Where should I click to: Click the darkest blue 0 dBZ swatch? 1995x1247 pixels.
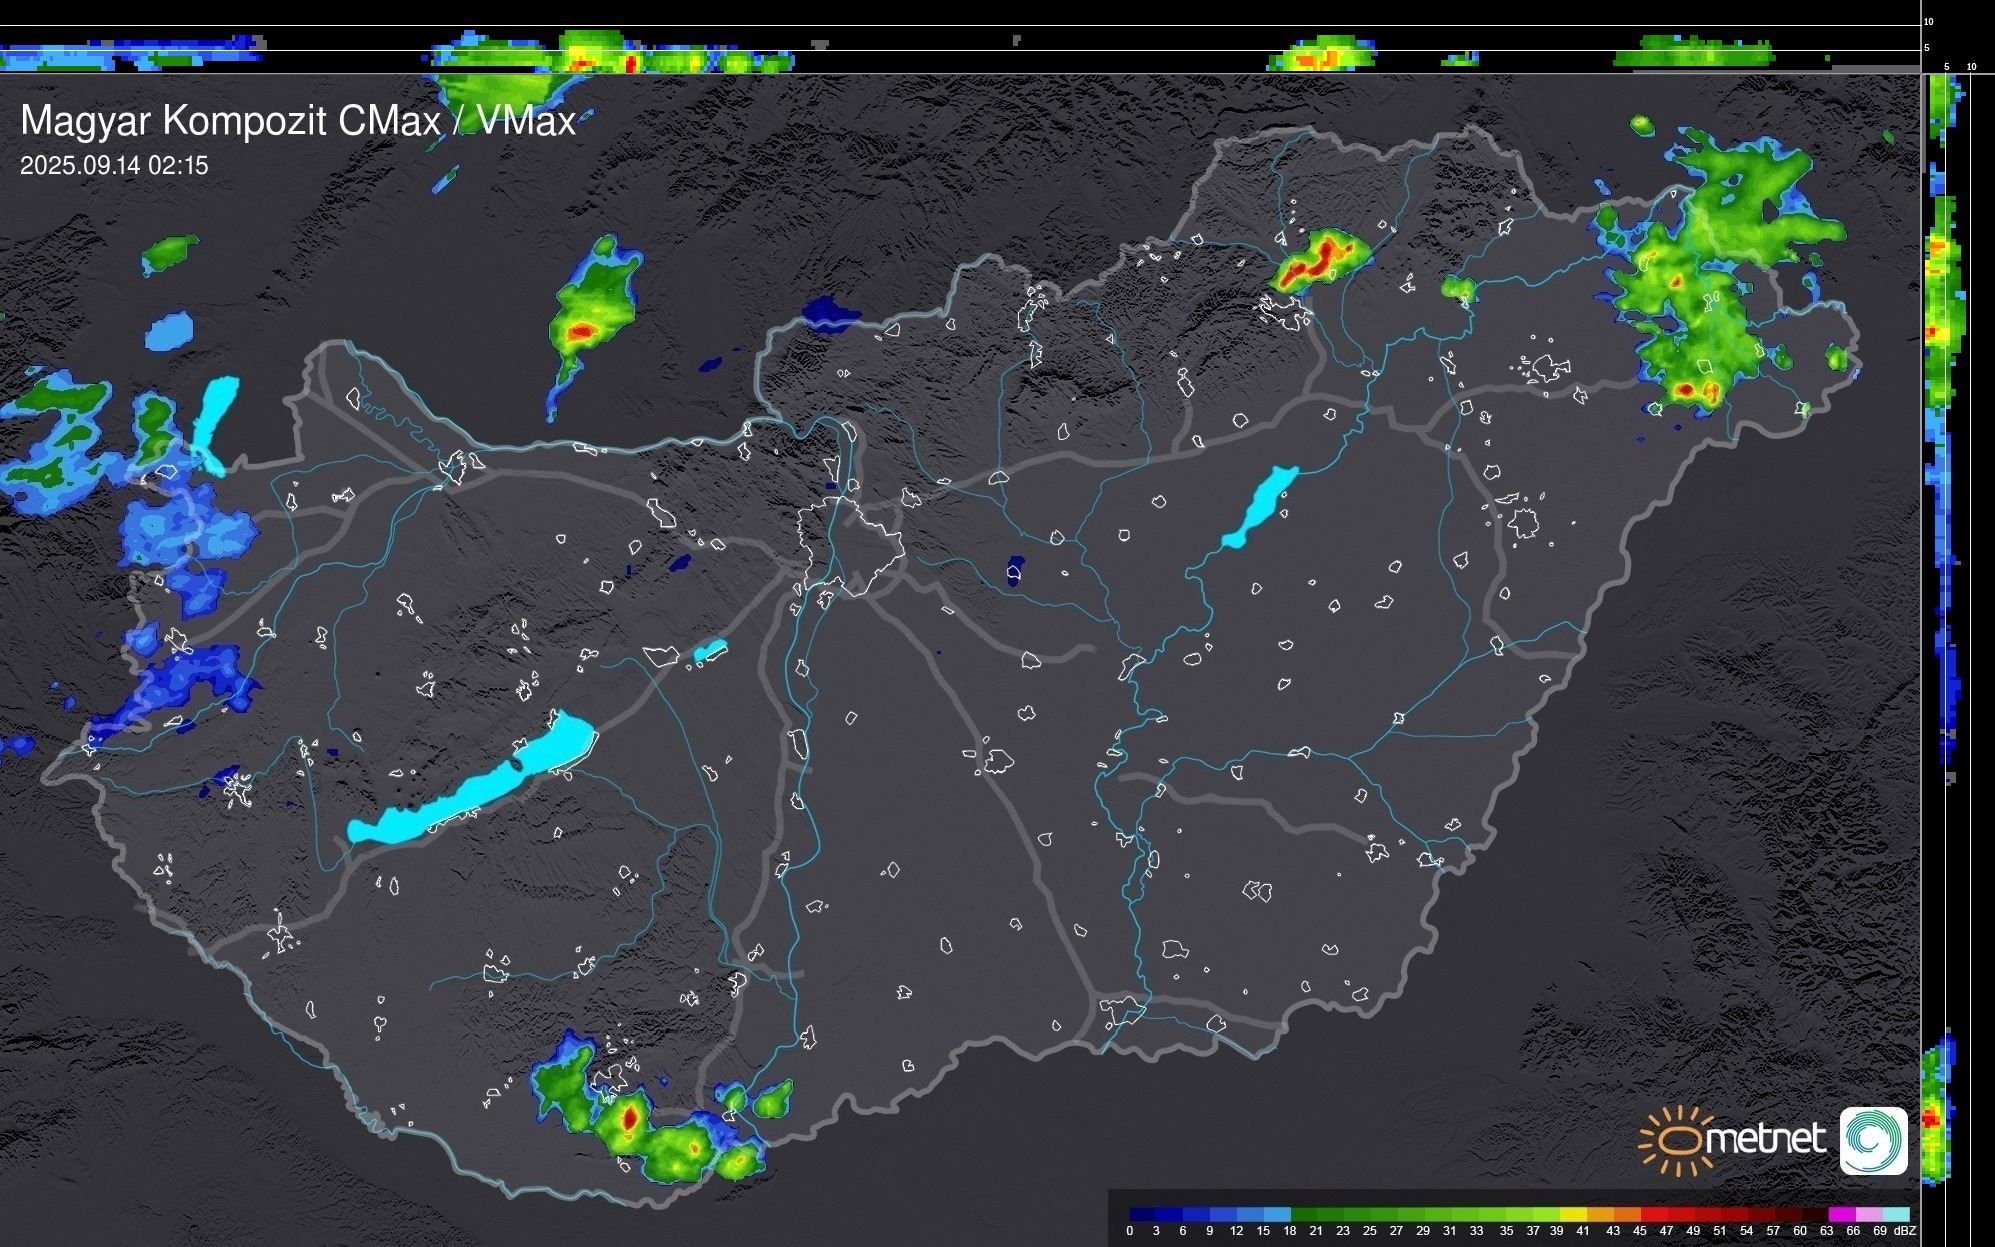coord(1143,1214)
